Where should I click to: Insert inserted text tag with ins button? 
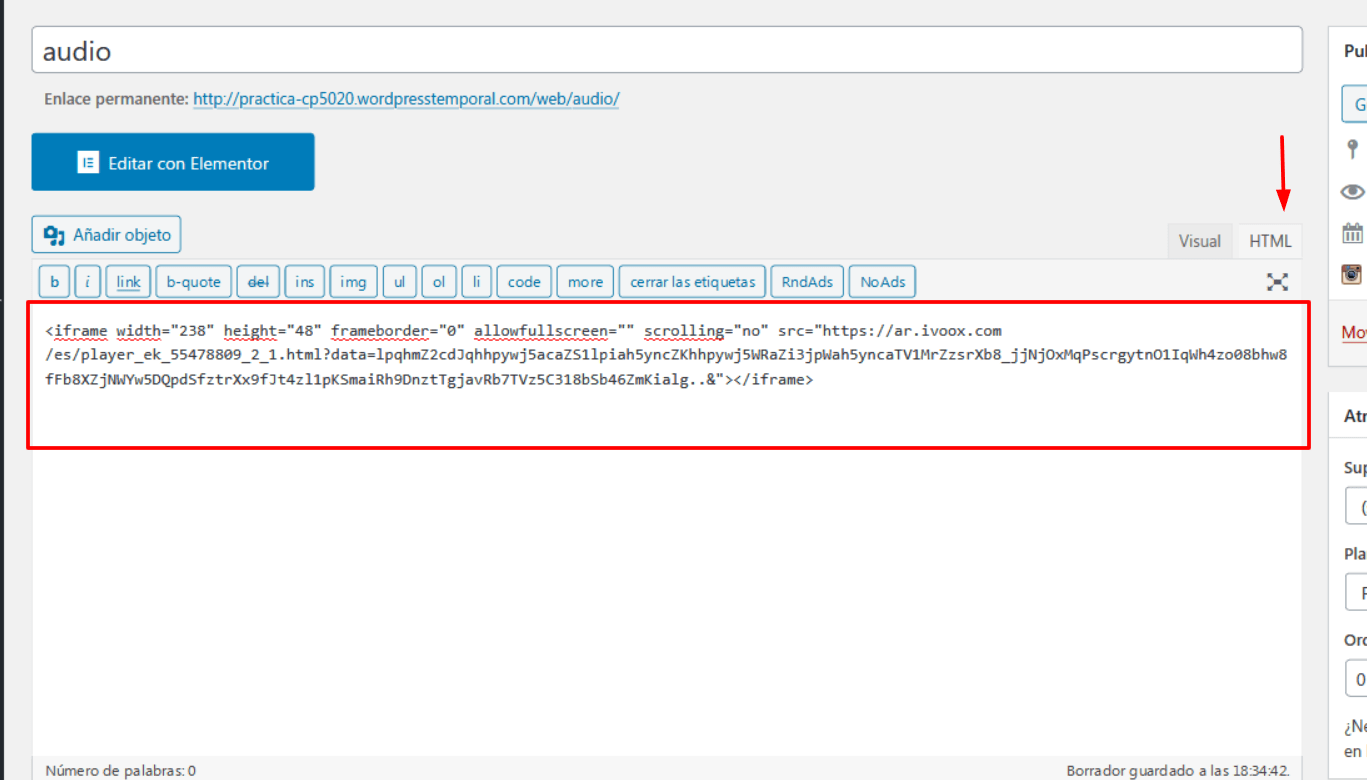coord(305,282)
